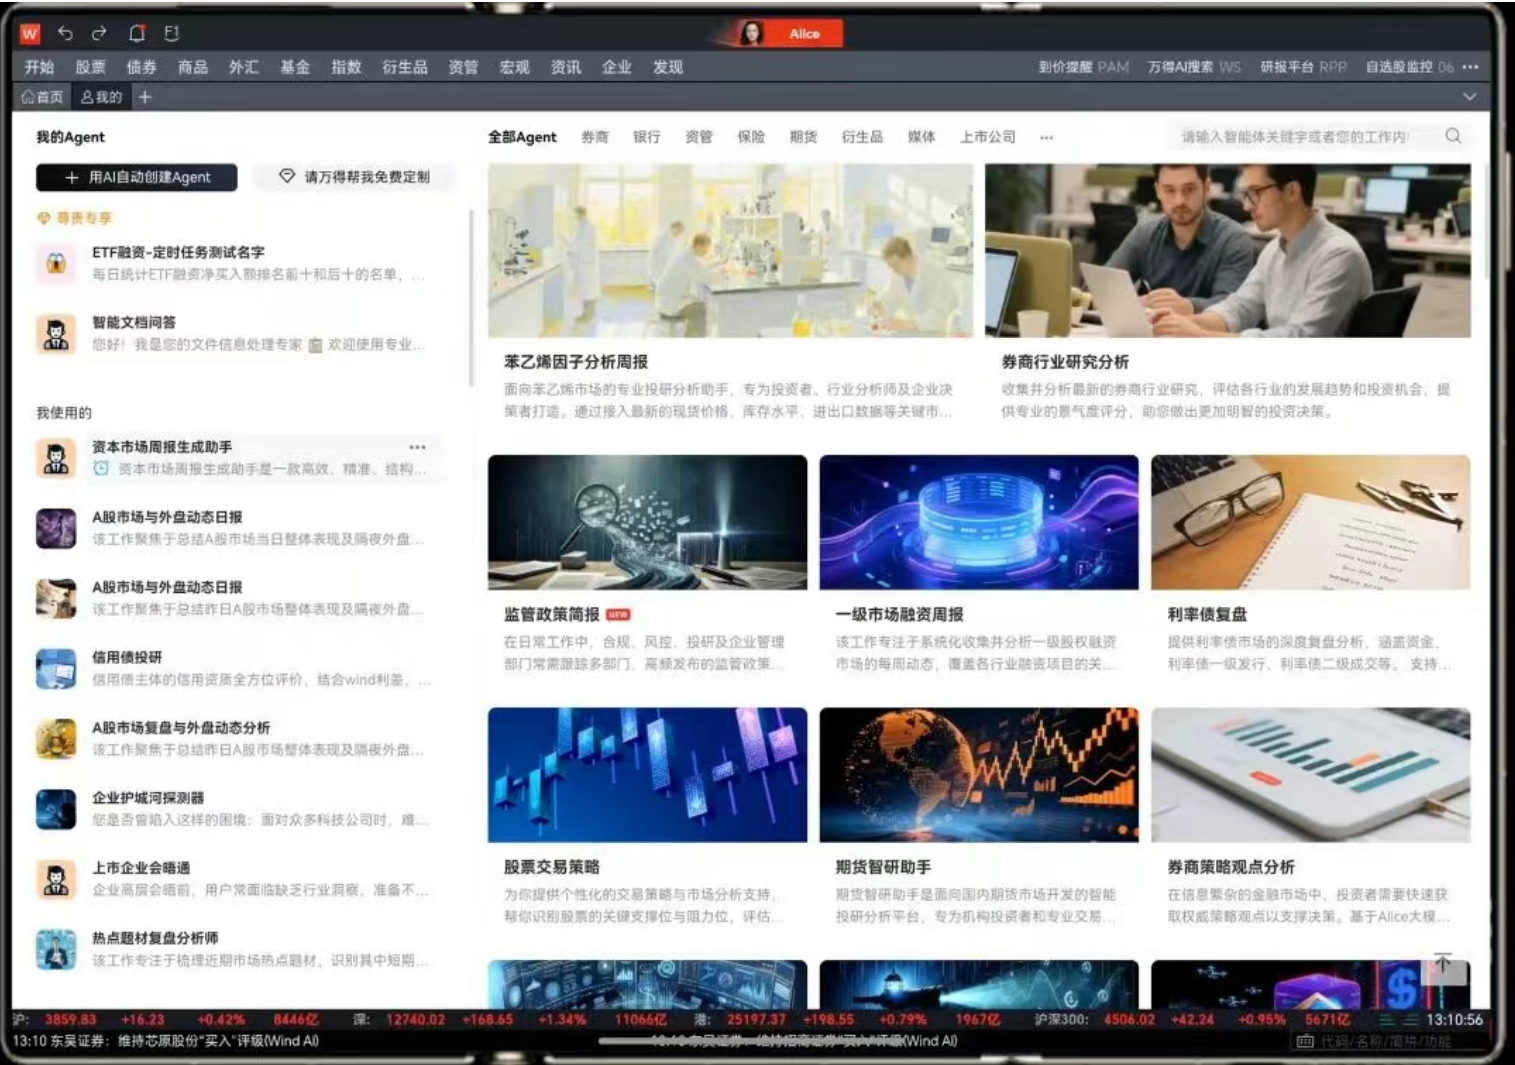This screenshot has width=1515, height=1065.
Task: Open the 监管政策简报 card thumbnail
Action: (647, 522)
